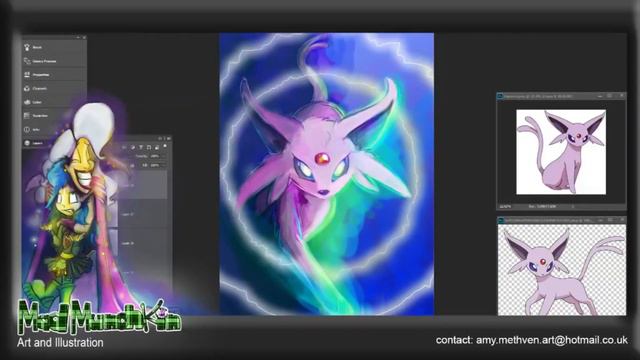Screen dimensions: 640x360
Task: Filter layers by shape layers icon
Action: click(149, 147)
